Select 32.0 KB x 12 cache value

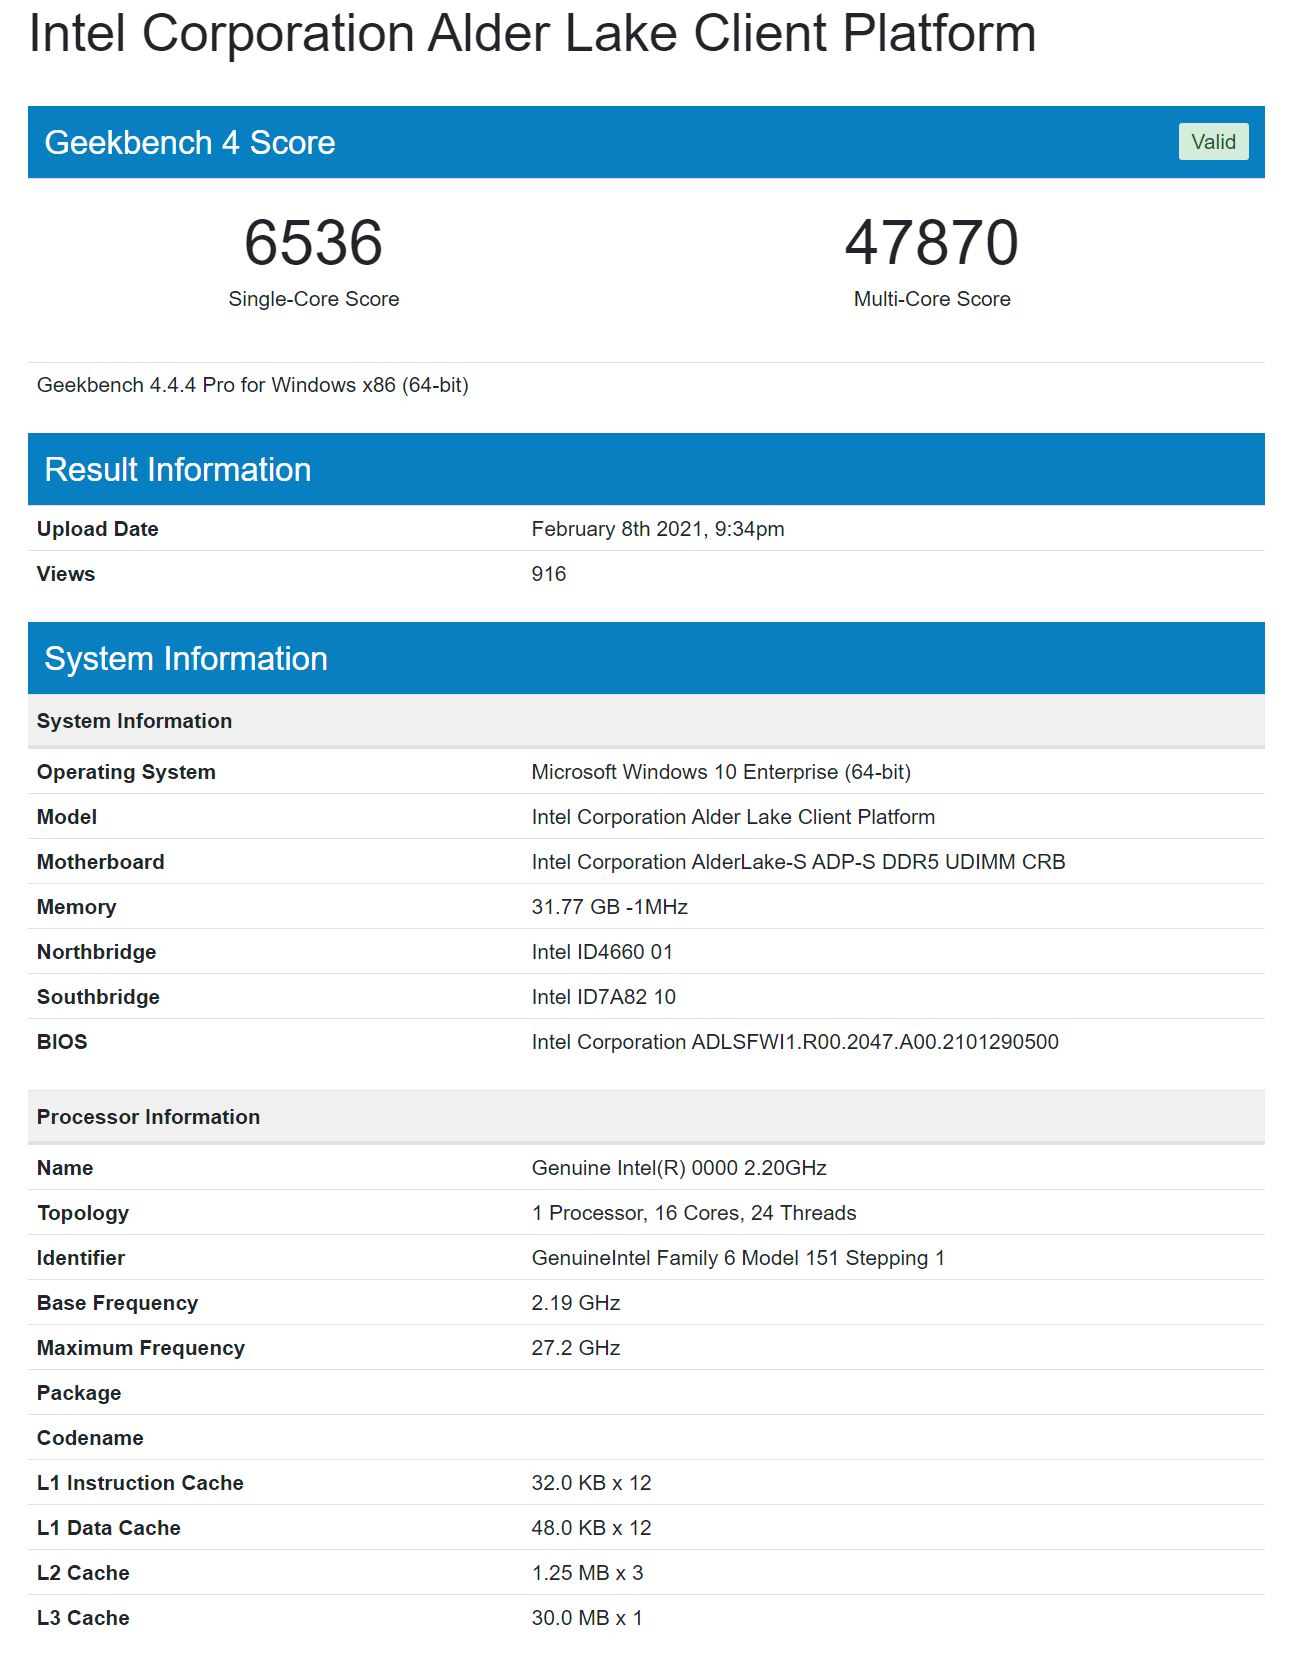591,1483
